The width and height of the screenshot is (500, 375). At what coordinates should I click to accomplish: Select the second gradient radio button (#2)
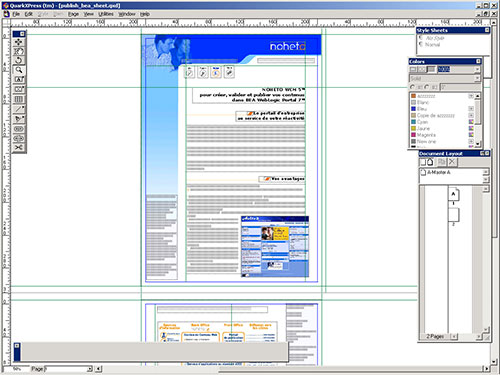click(427, 87)
